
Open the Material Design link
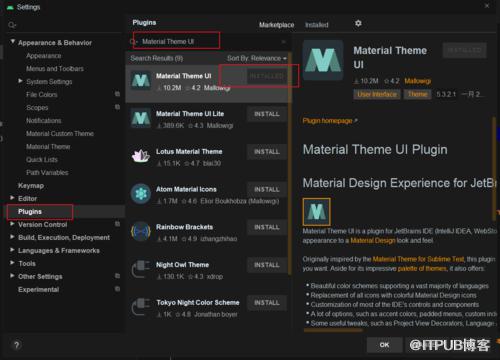[373, 240]
